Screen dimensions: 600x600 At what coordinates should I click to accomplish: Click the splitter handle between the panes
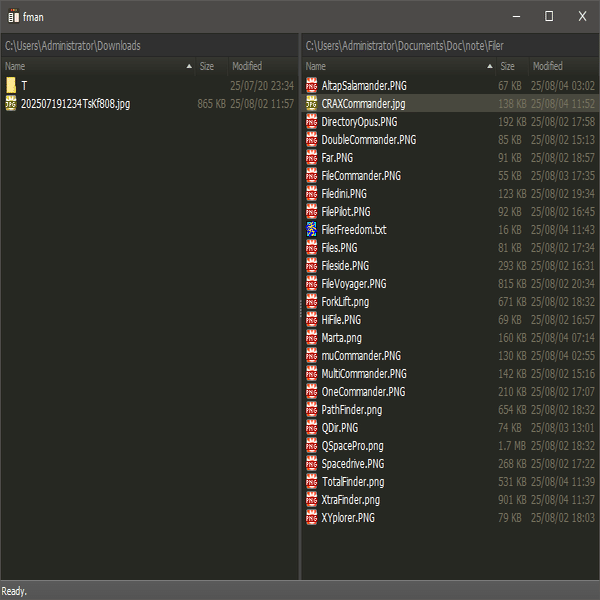pyautogui.click(x=300, y=309)
